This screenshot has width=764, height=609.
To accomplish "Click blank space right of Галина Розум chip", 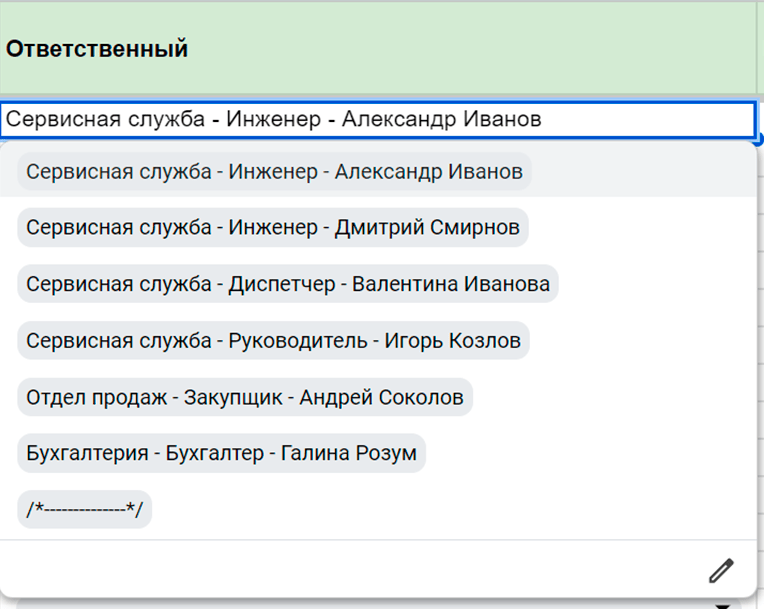I will (590, 453).
